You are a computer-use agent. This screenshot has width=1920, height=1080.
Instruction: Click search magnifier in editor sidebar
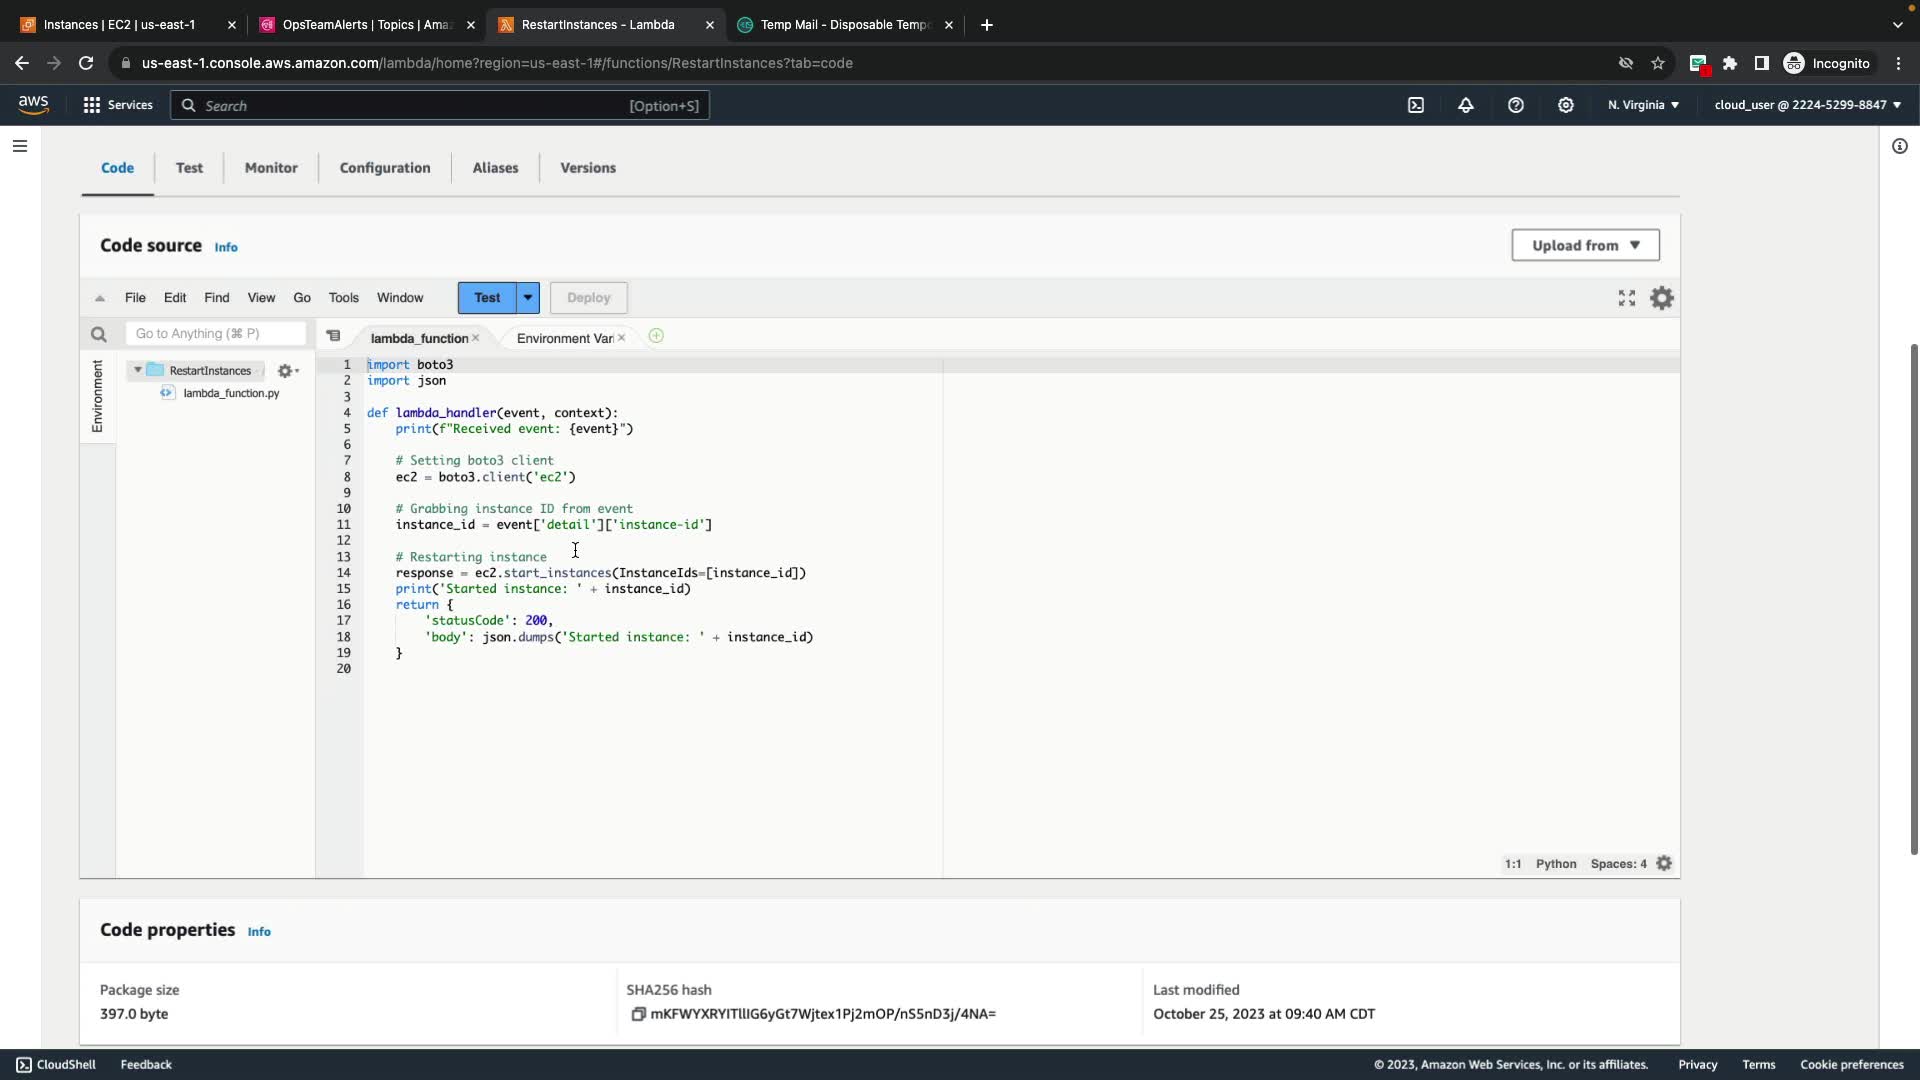click(x=98, y=335)
